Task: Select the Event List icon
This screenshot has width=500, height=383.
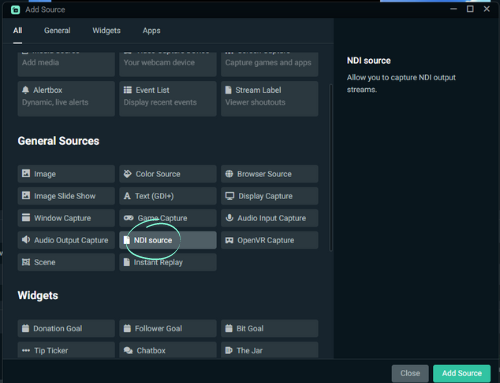Action: [128, 90]
